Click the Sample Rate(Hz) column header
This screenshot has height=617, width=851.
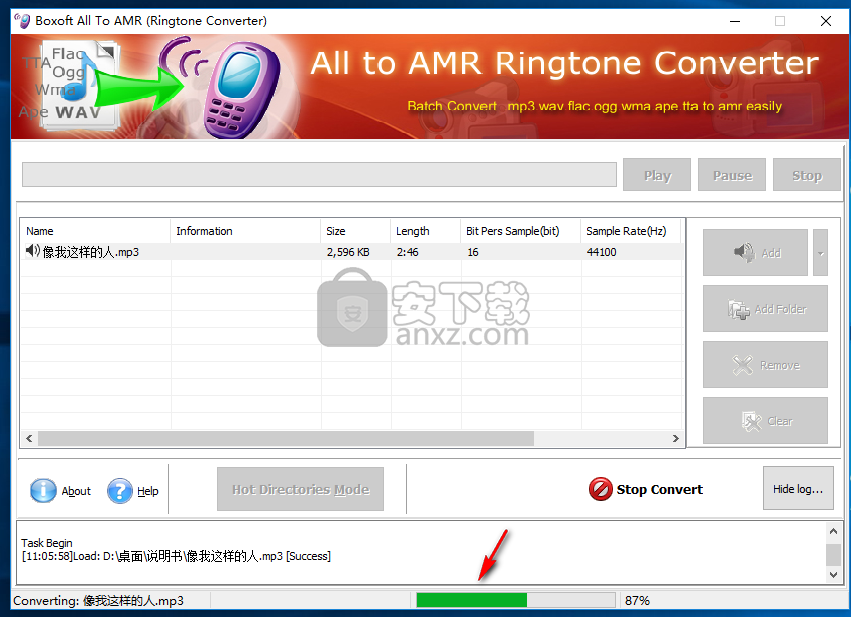630,231
